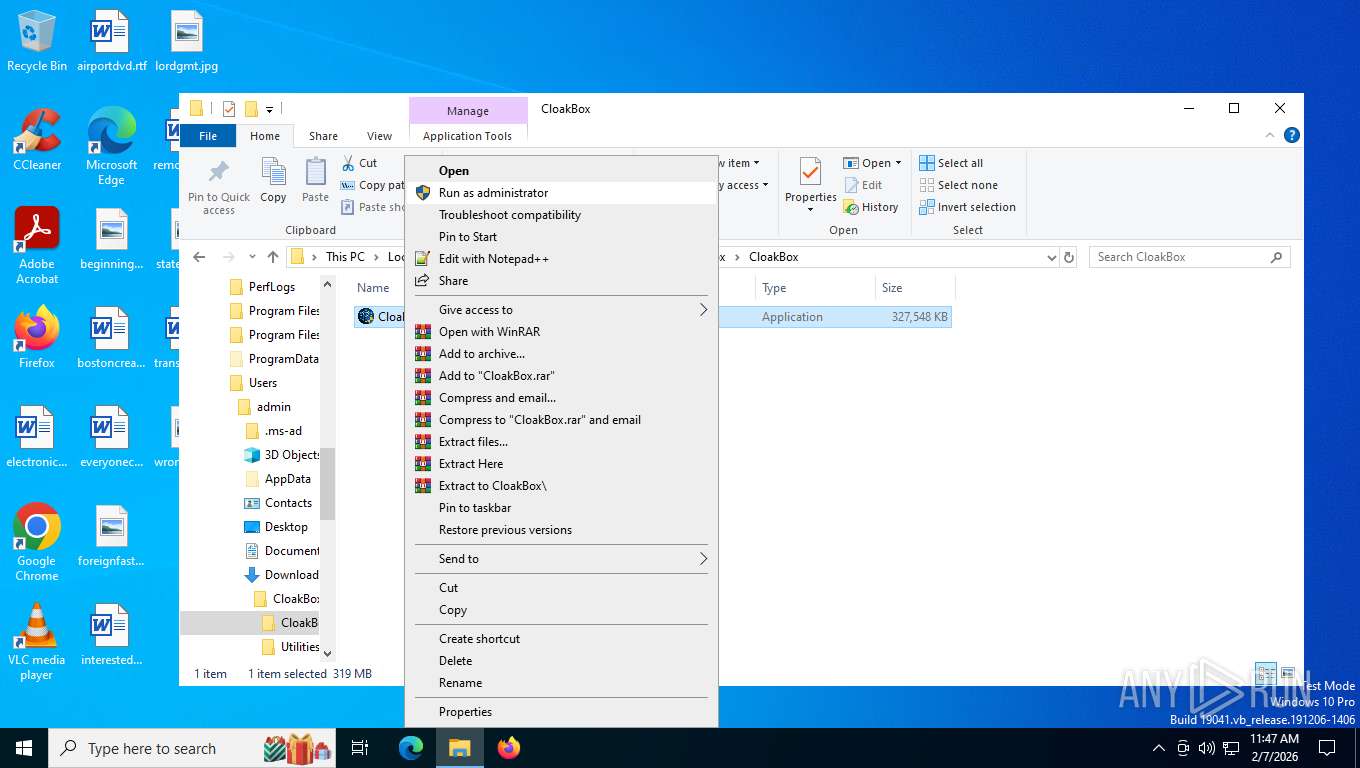The image size is (1360, 768).
Task: Open Recycle Bin on desktop
Action: point(37,41)
